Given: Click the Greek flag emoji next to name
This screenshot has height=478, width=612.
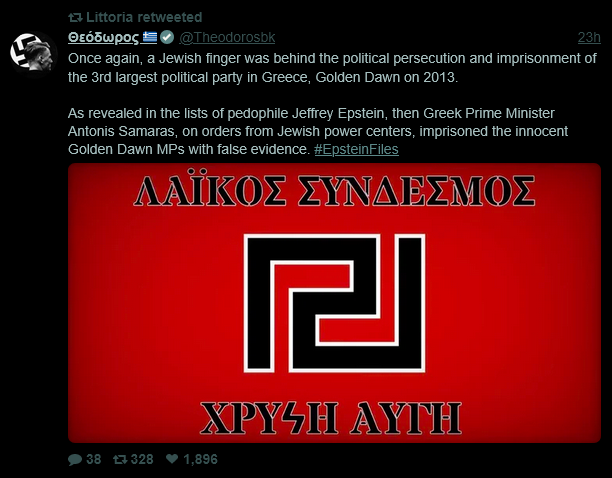Looking at the screenshot, I should [149, 37].
